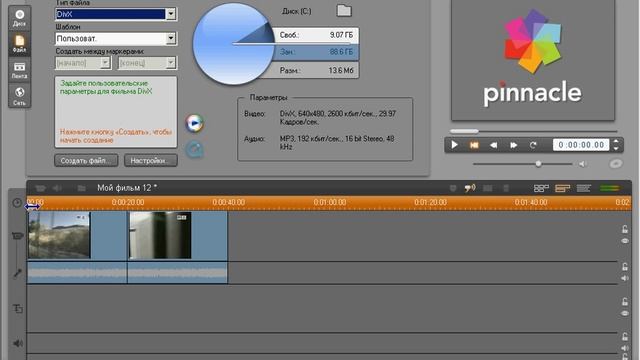
Task: Select the second clip's audio waveform
Action: point(178,272)
